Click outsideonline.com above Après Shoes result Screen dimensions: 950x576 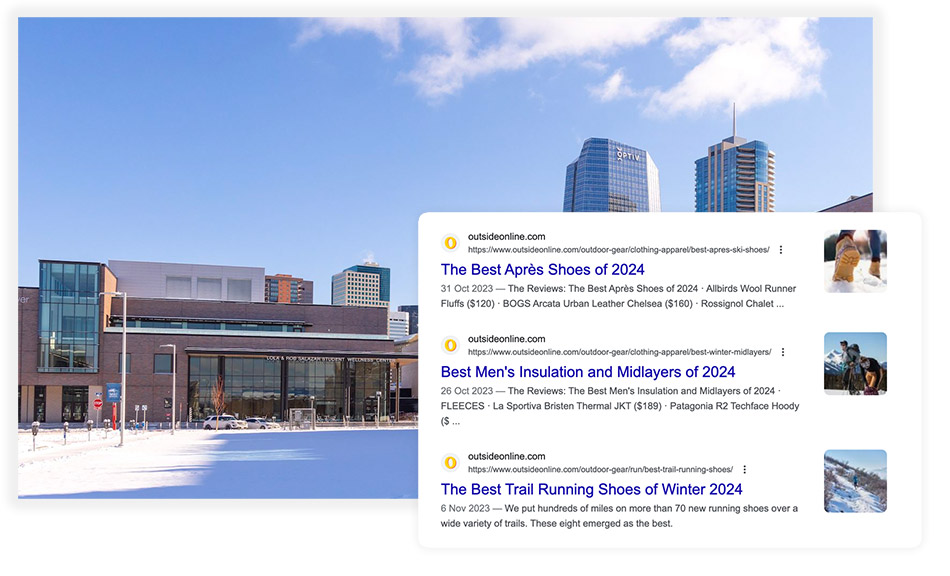click(507, 237)
